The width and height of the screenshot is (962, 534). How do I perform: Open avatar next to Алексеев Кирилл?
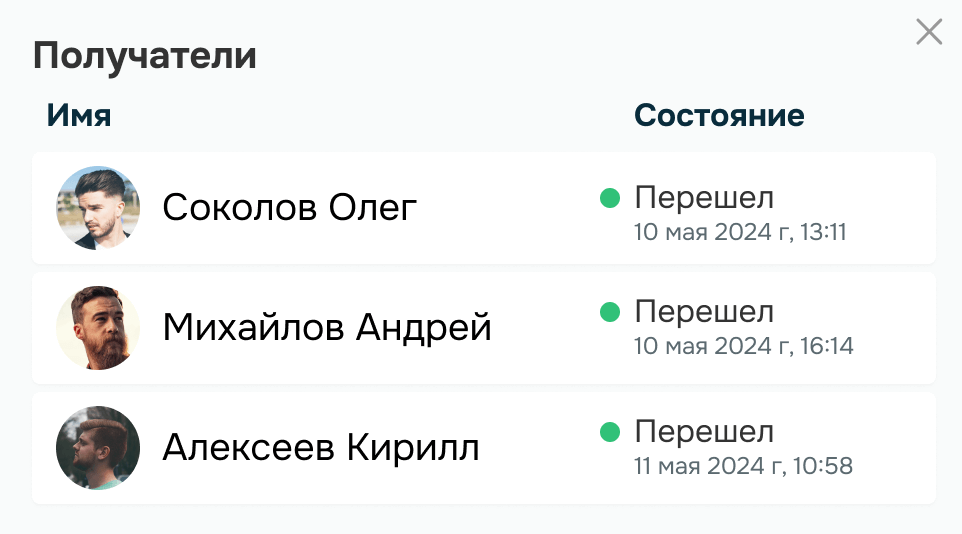click(x=98, y=448)
